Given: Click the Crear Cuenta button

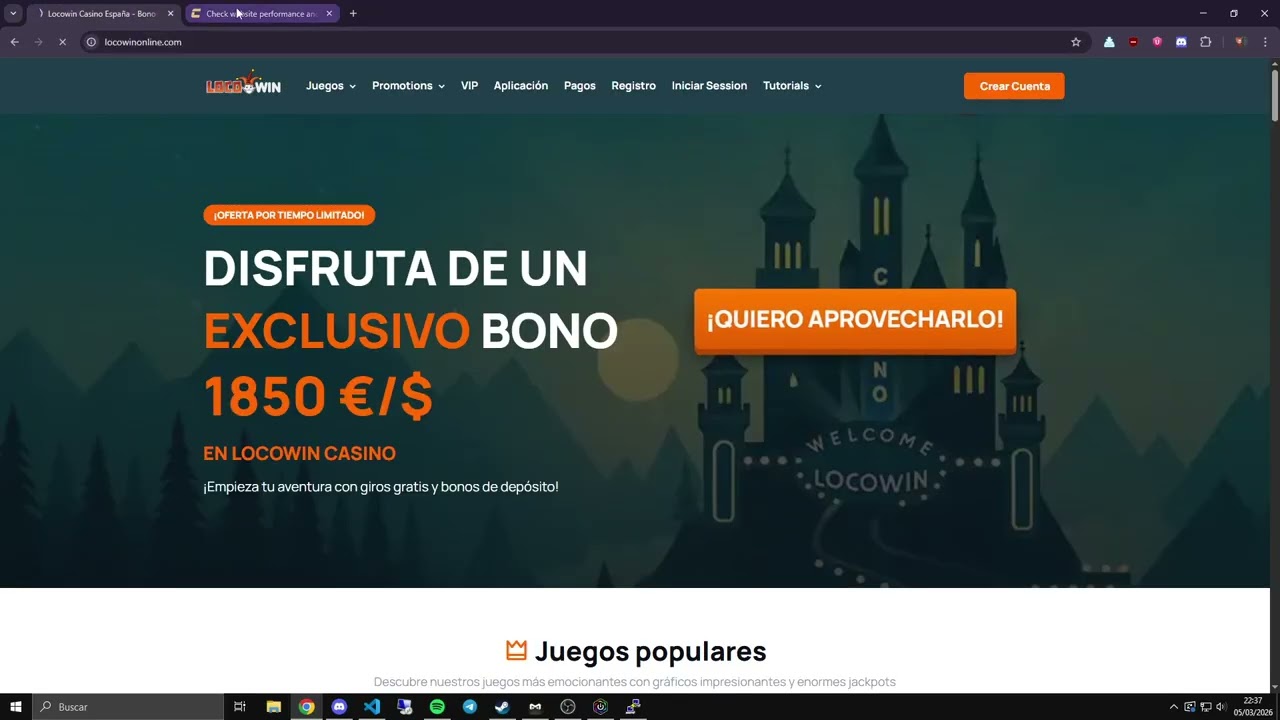Looking at the screenshot, I should (x=1014, y=86).
